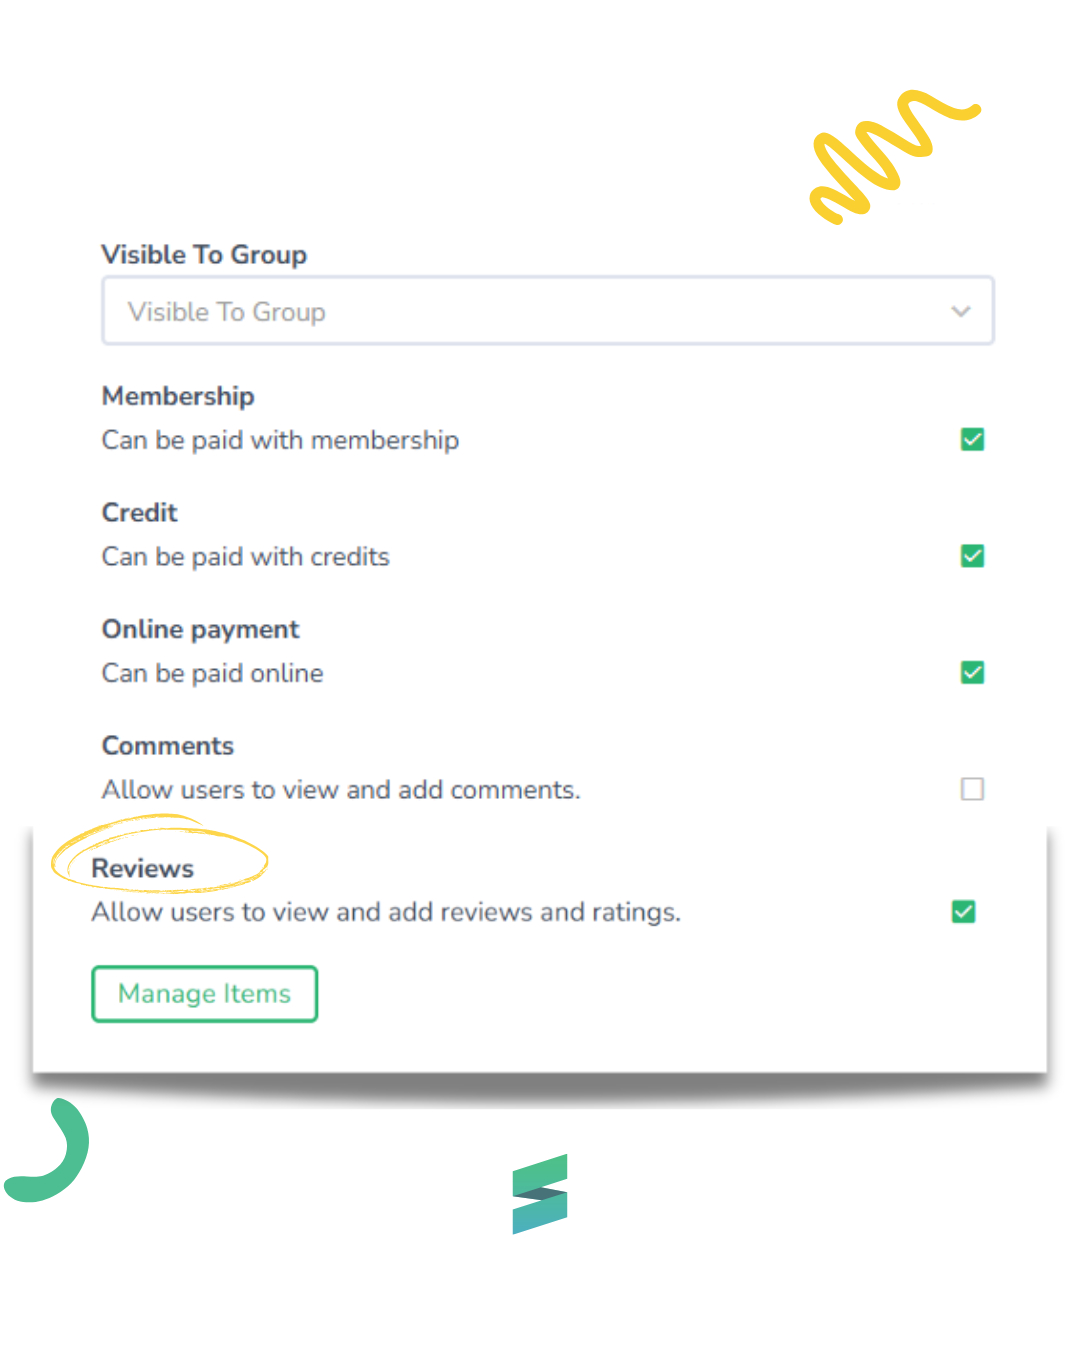The image size is (1080, 1350).
Task: Click the Visible To Group field label
Action: 204,255
